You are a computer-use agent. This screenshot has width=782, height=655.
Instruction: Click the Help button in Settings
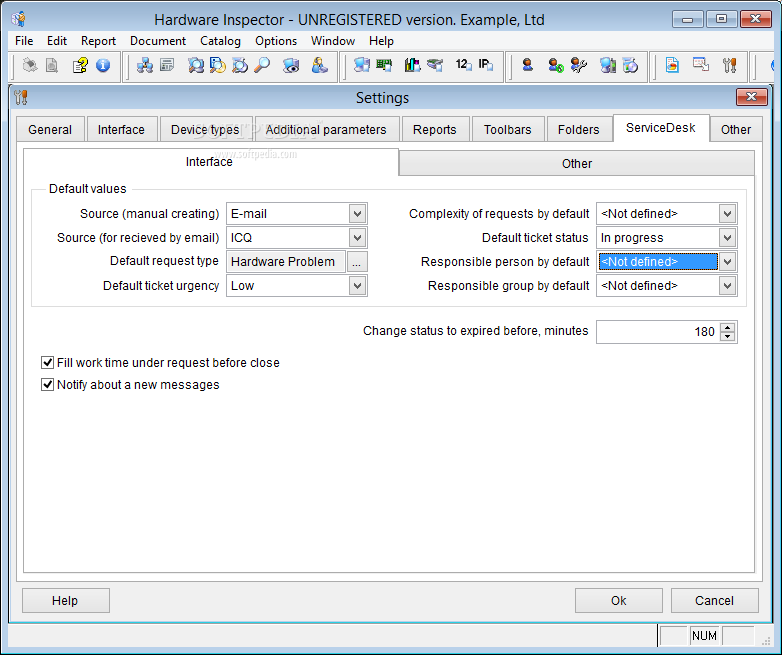(x=65, y=601)
